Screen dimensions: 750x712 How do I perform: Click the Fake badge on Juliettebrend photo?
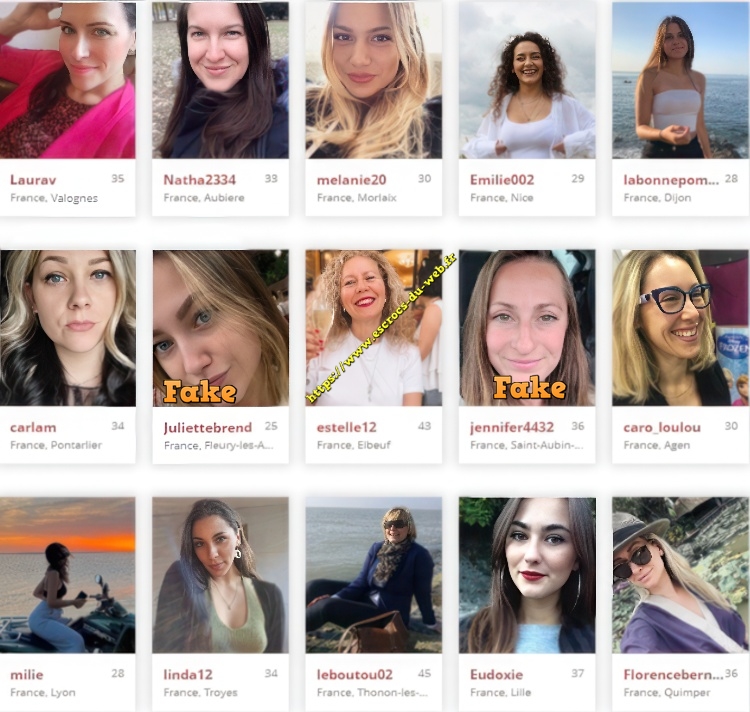[200, 392]
